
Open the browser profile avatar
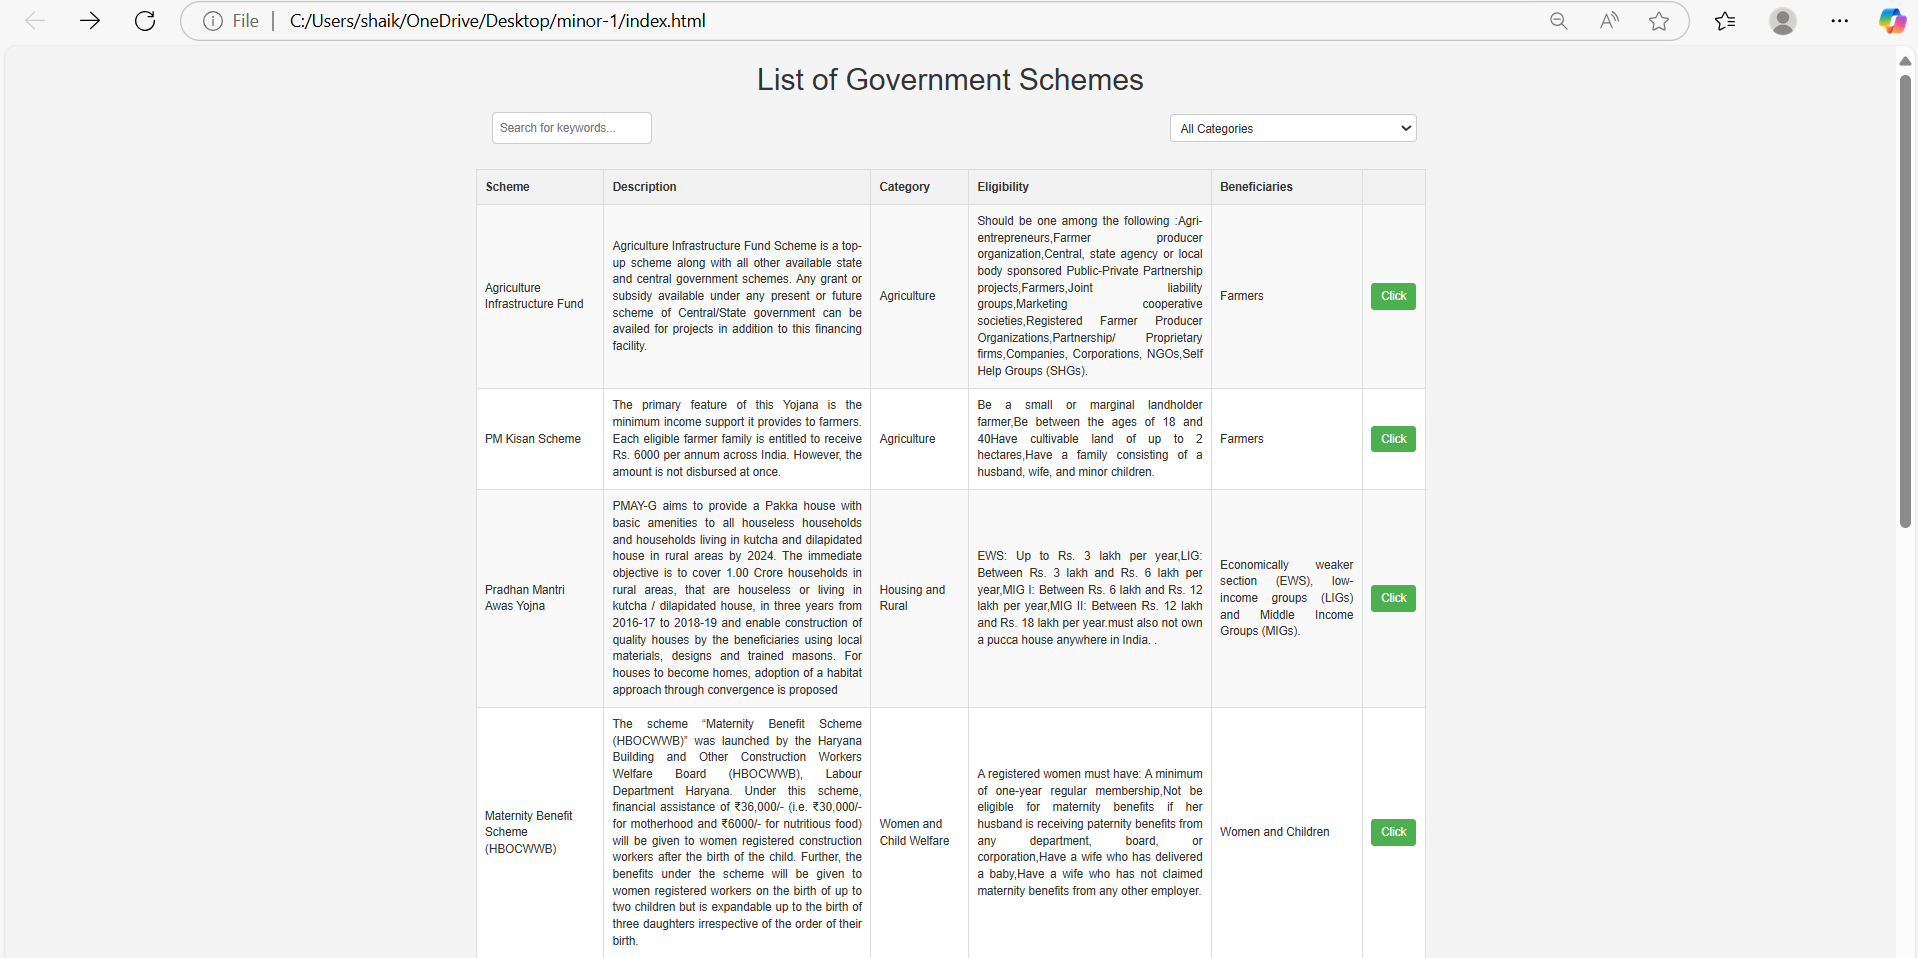pyautogui.click(x=1783, y=21)
